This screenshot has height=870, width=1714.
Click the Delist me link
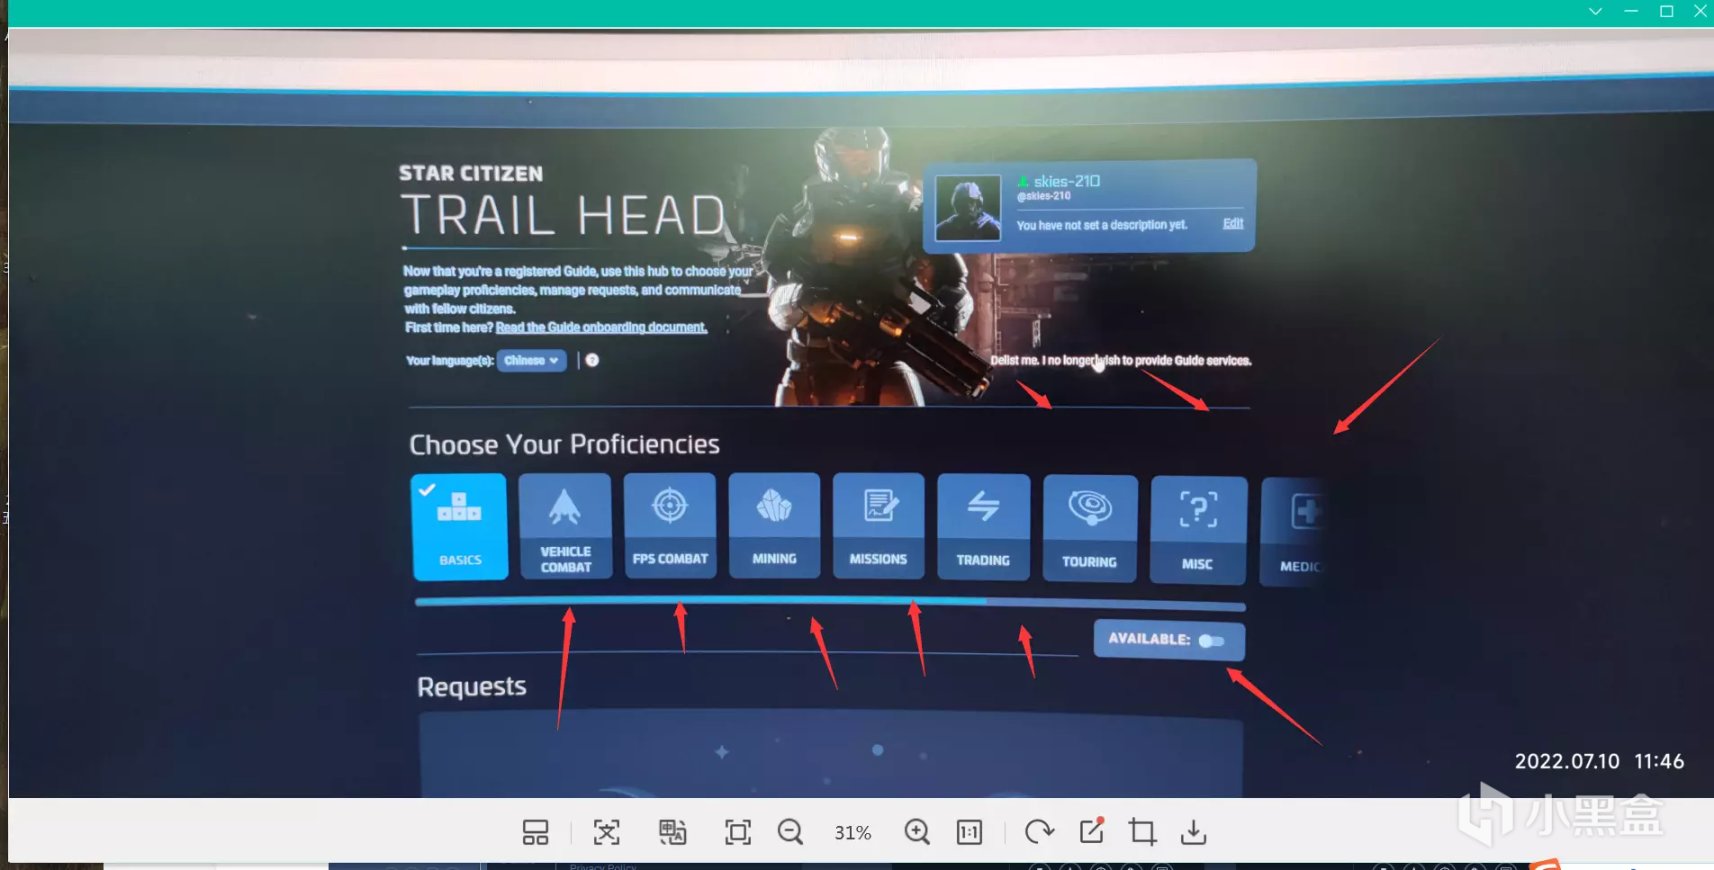pos(1120,360)
